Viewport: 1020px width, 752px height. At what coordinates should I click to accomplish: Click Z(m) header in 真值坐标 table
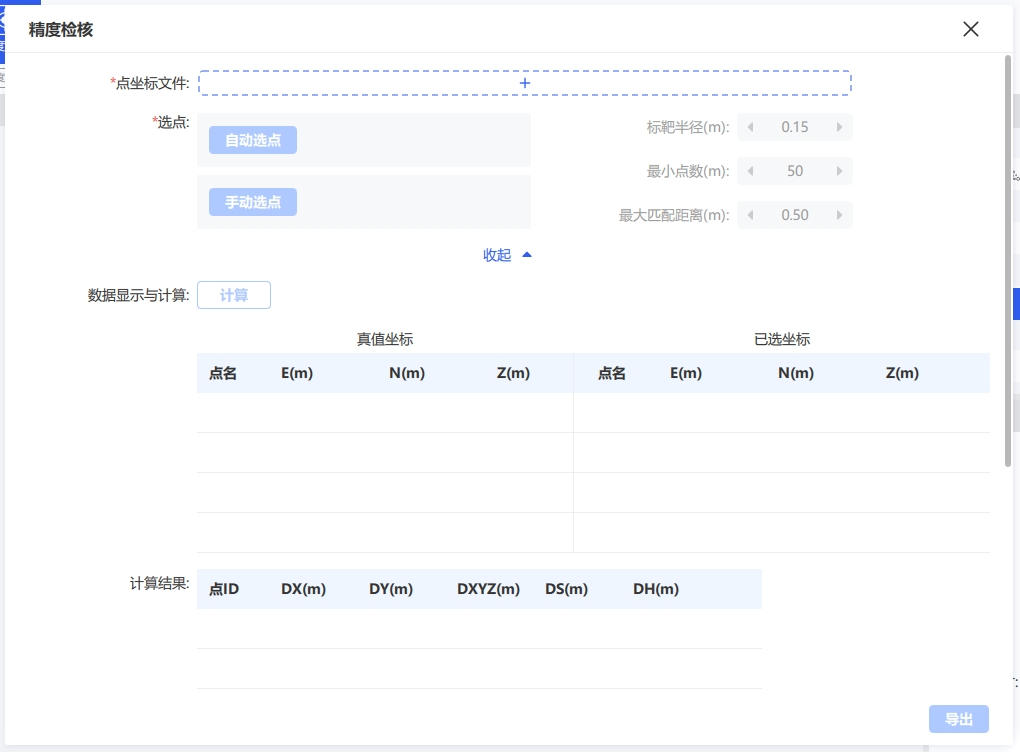513,373
